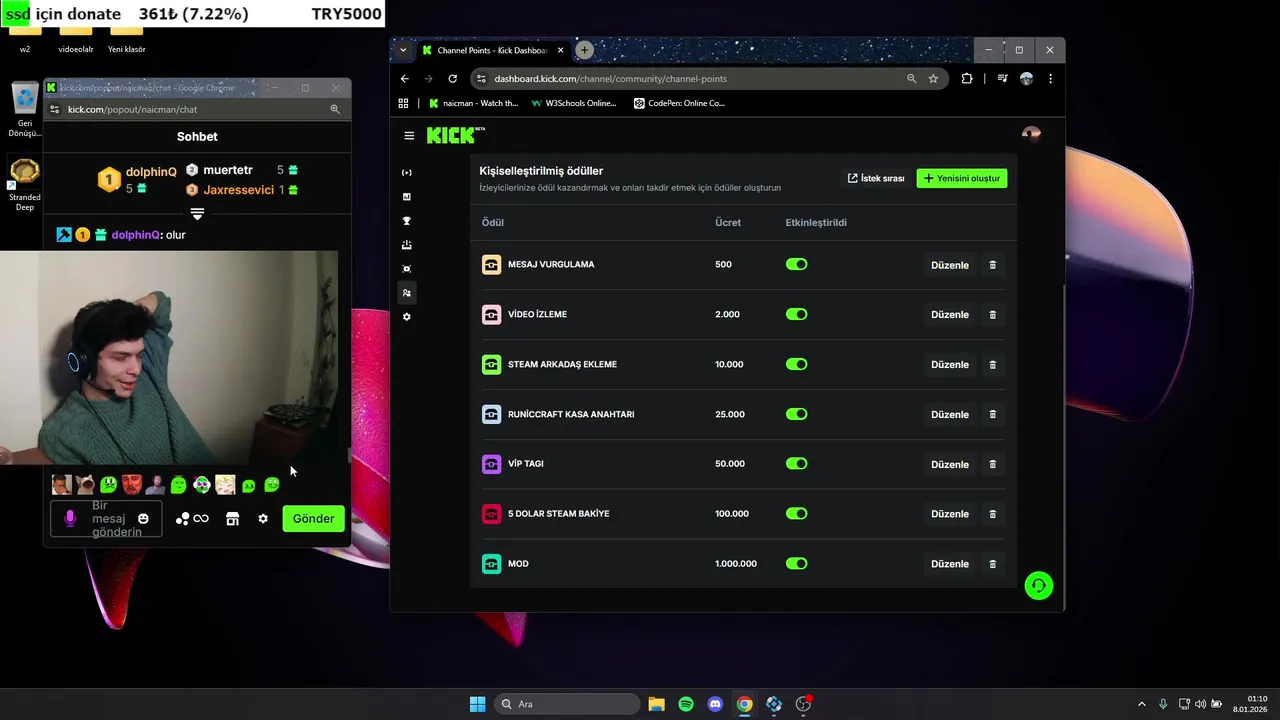1280x720 pixels.
Task: Delete the VİDEO İZLEME reward
Action: [992, 315]
